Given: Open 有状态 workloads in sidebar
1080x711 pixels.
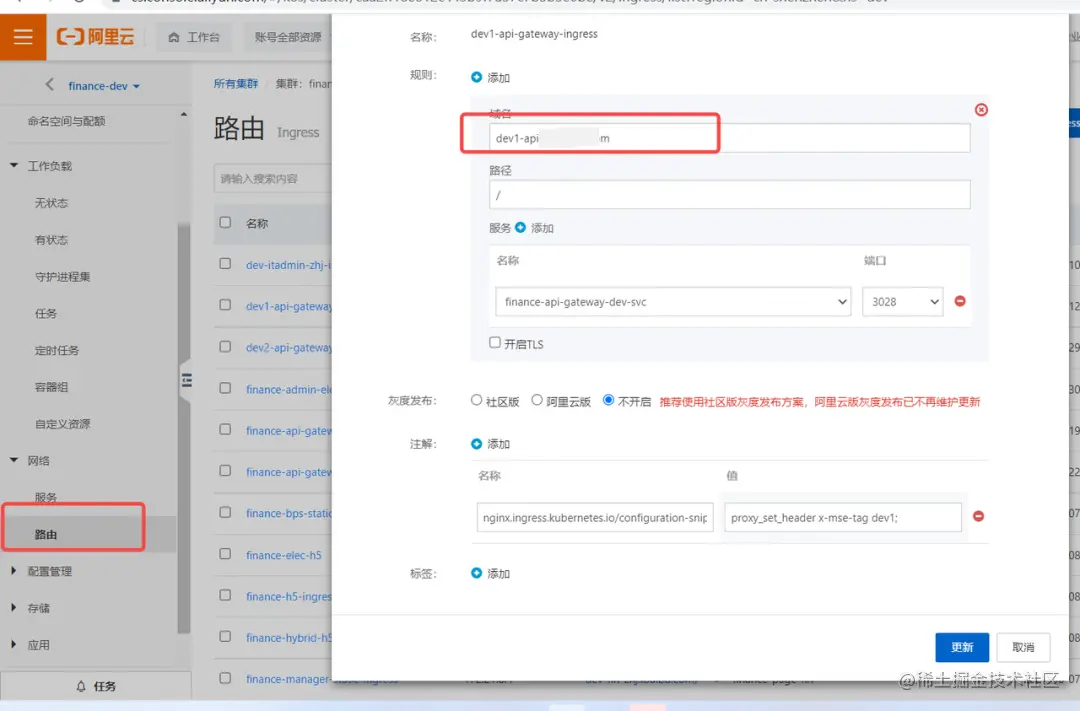Looking at the screenshot, I should coord(52,240).
